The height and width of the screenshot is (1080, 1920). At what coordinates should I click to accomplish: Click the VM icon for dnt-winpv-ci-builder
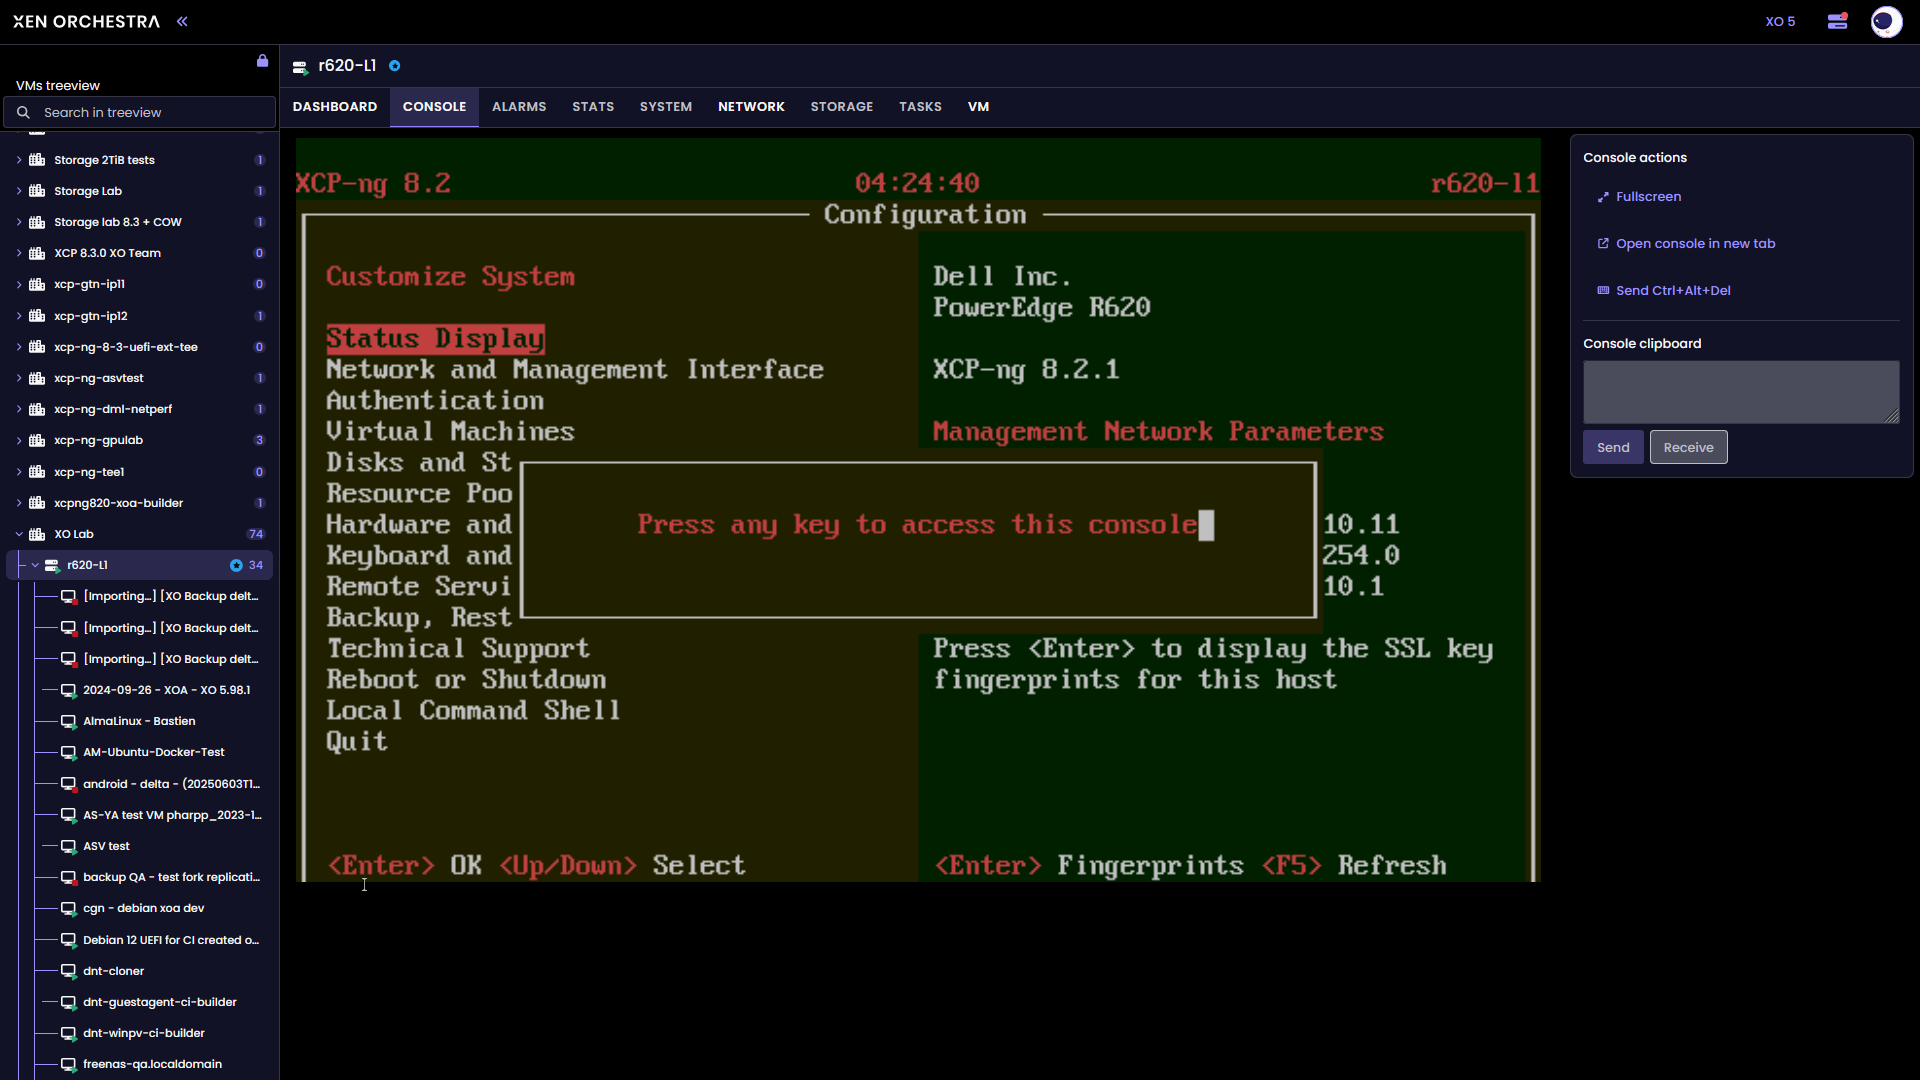click(x=69, y=1034)
